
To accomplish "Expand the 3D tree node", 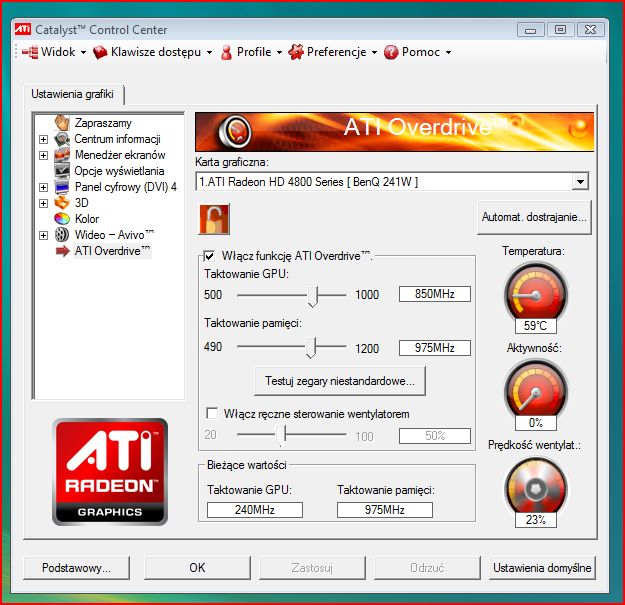I will pyautogui.click(x=43, y=203).
